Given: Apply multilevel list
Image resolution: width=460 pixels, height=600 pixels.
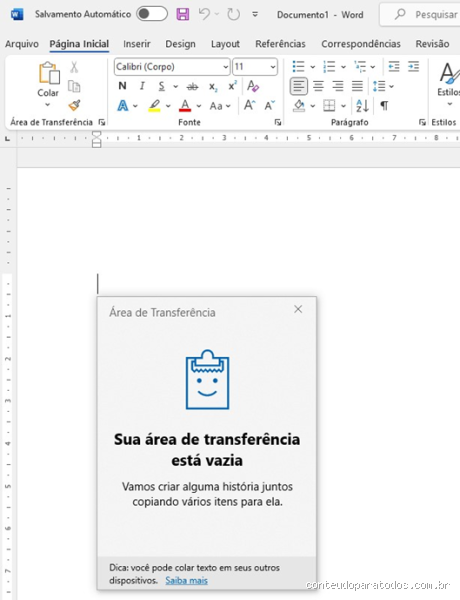Looking at the screenshot, I should (x=360, y=67).
